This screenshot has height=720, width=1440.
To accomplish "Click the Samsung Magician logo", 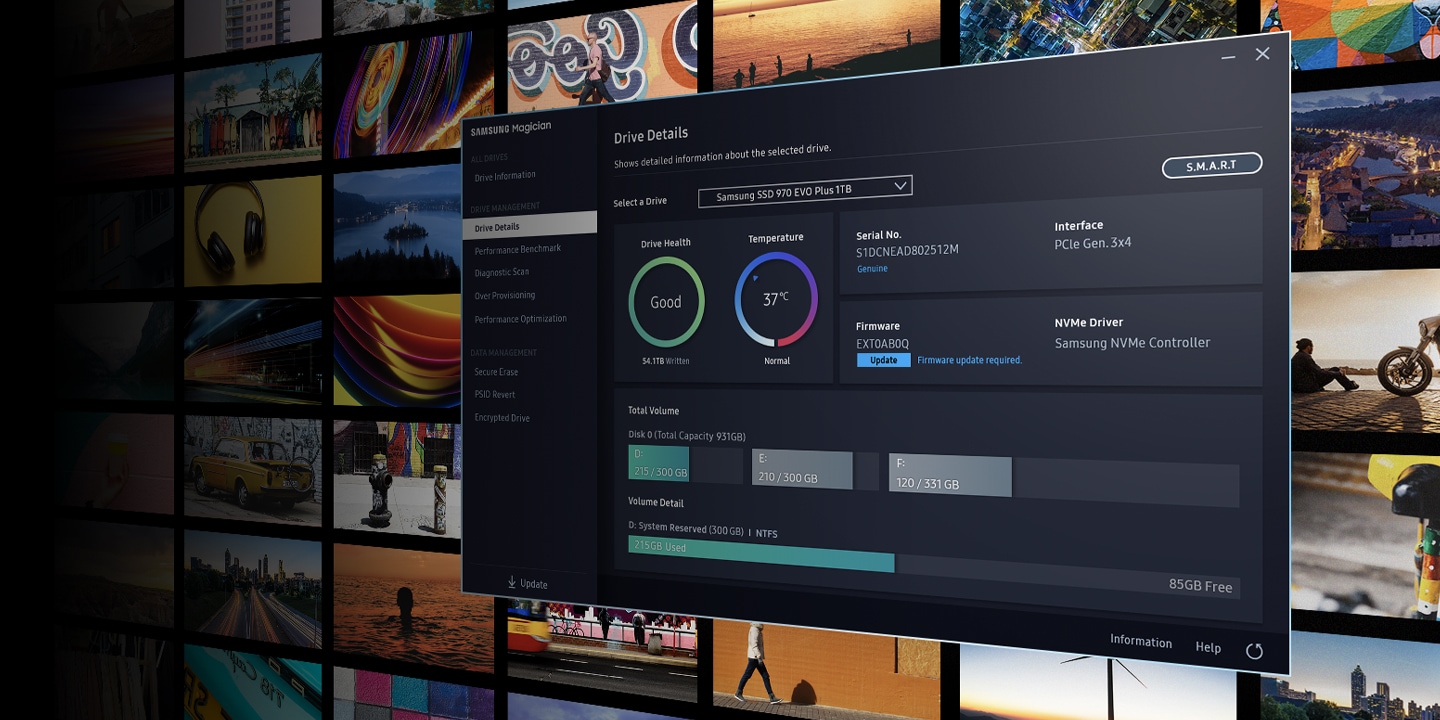I will click(x=511, y=129).
